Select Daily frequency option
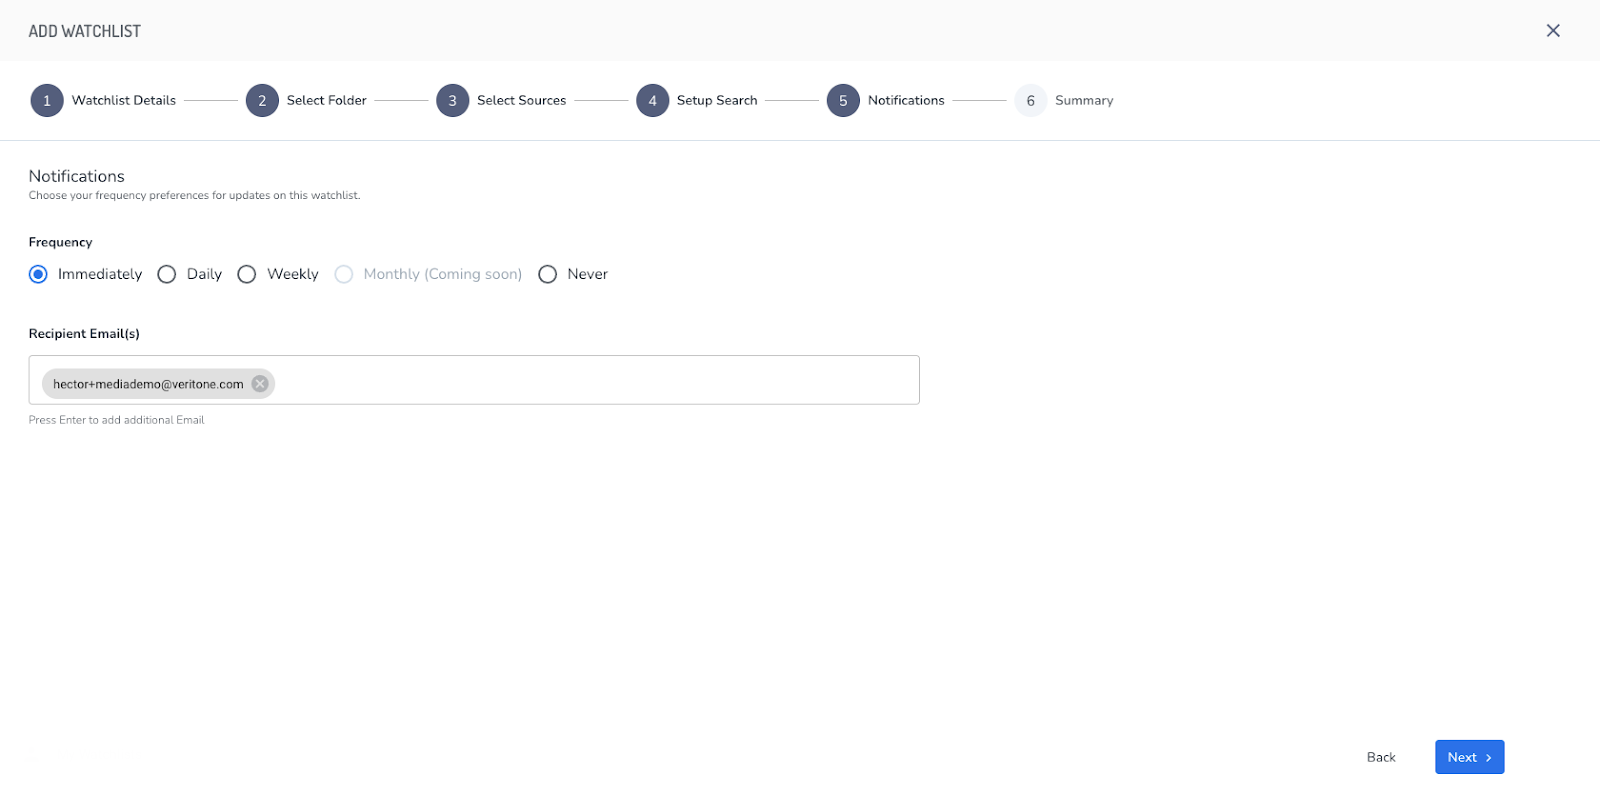This screenshot has height=795, width=1600. 167,274
